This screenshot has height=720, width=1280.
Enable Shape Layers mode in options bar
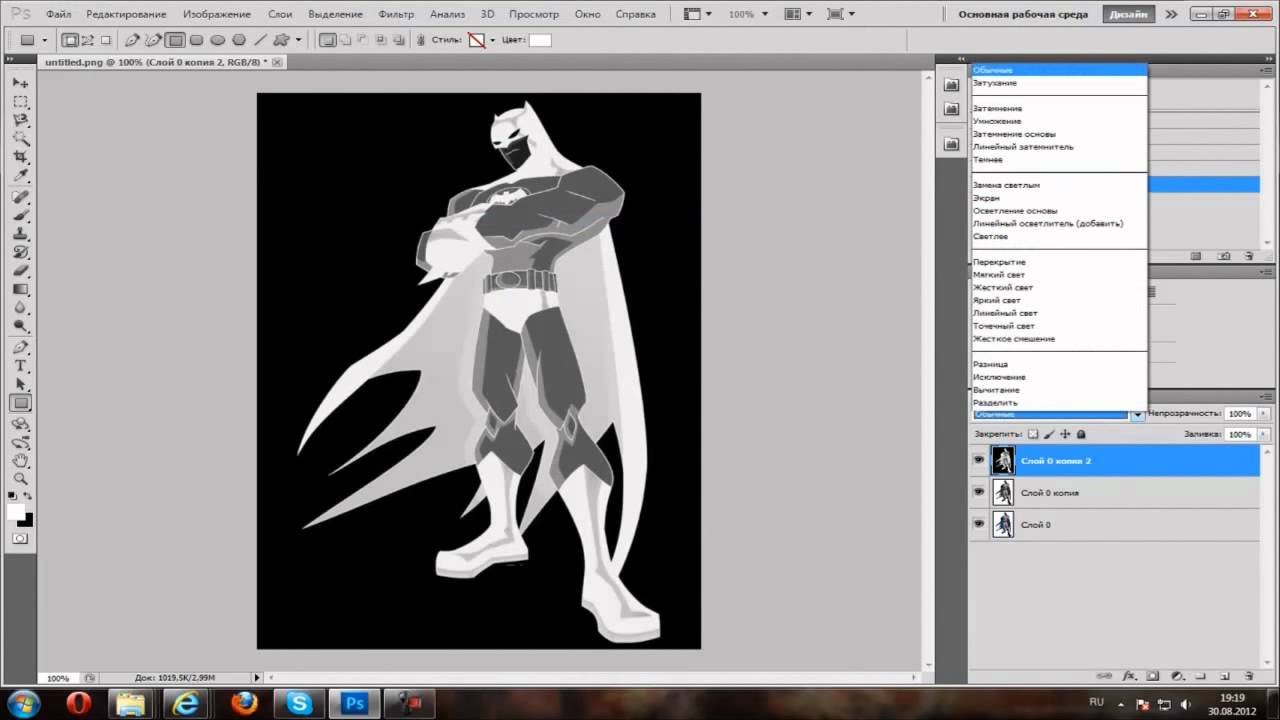click(x=70, y=40)
